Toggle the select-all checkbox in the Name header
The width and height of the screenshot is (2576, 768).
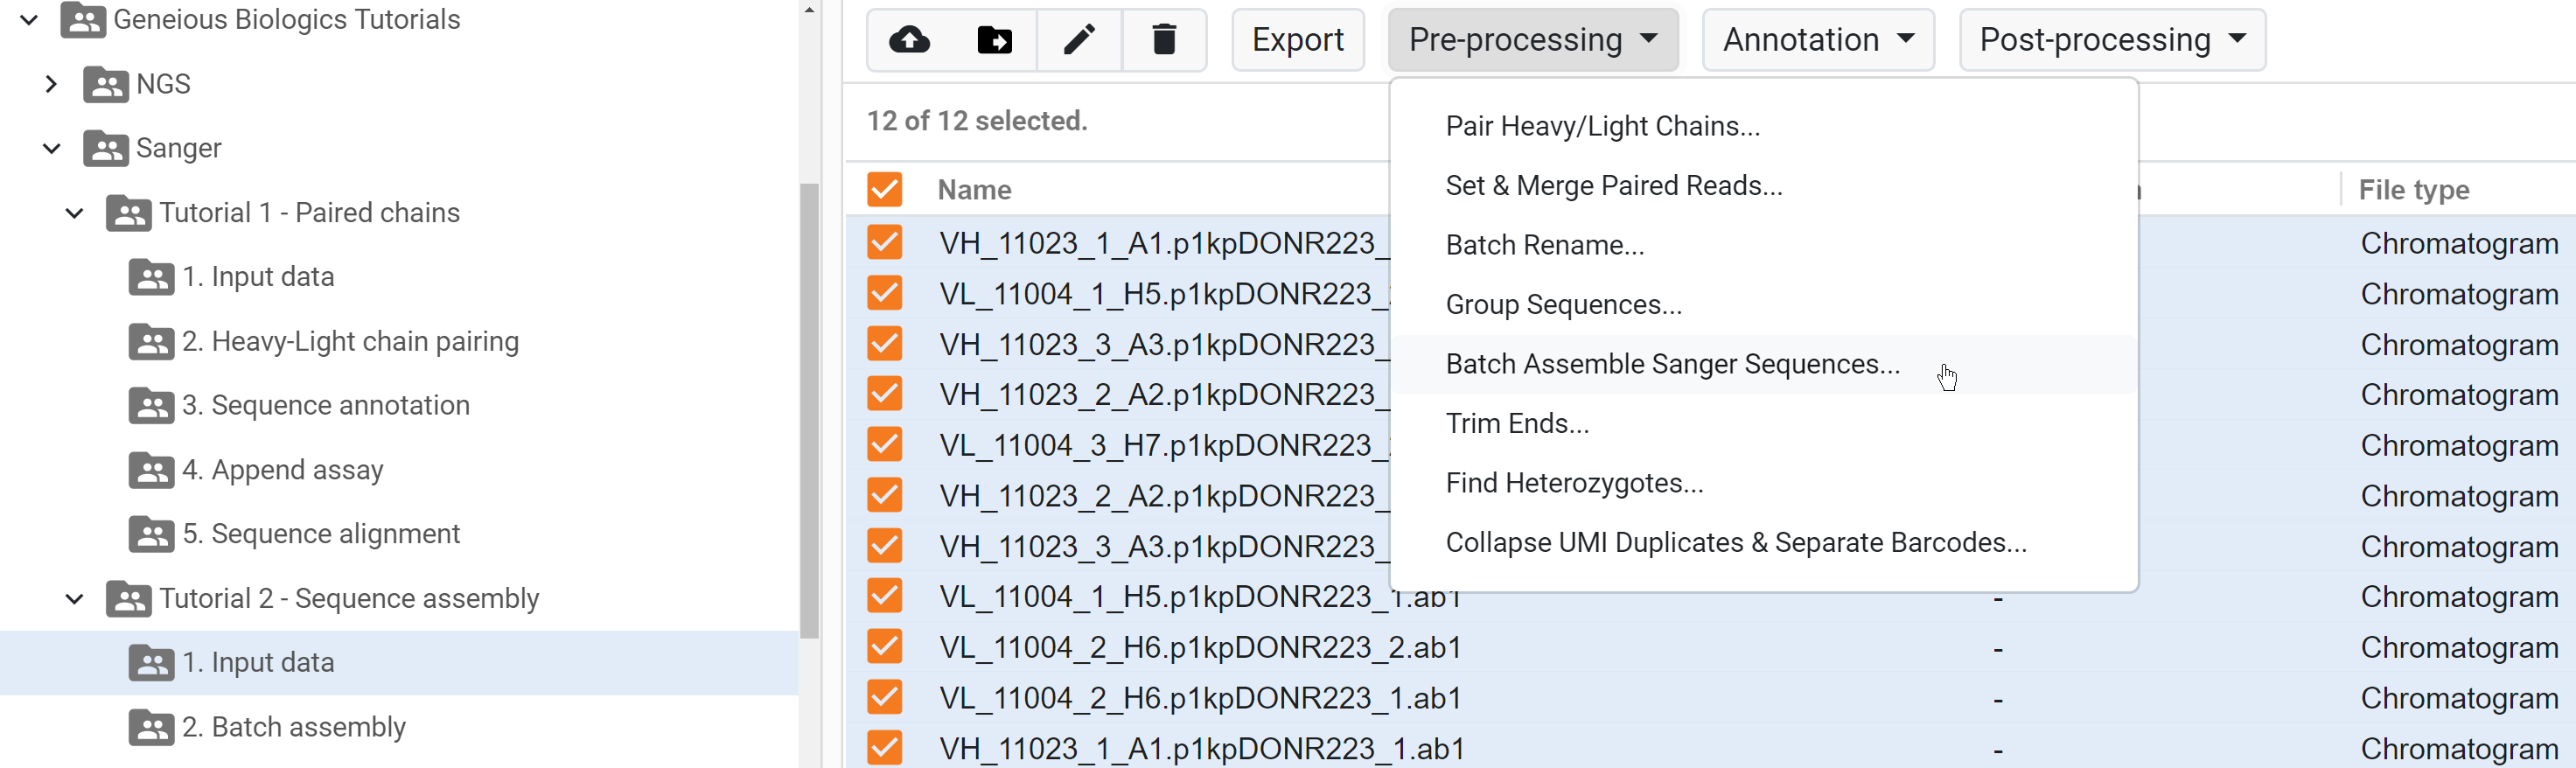tap(885, 189)
